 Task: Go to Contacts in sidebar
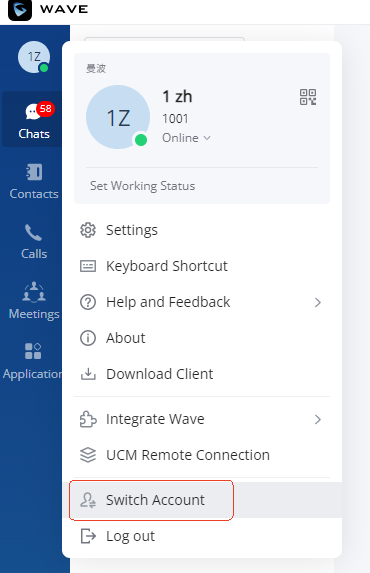point(34,182)
